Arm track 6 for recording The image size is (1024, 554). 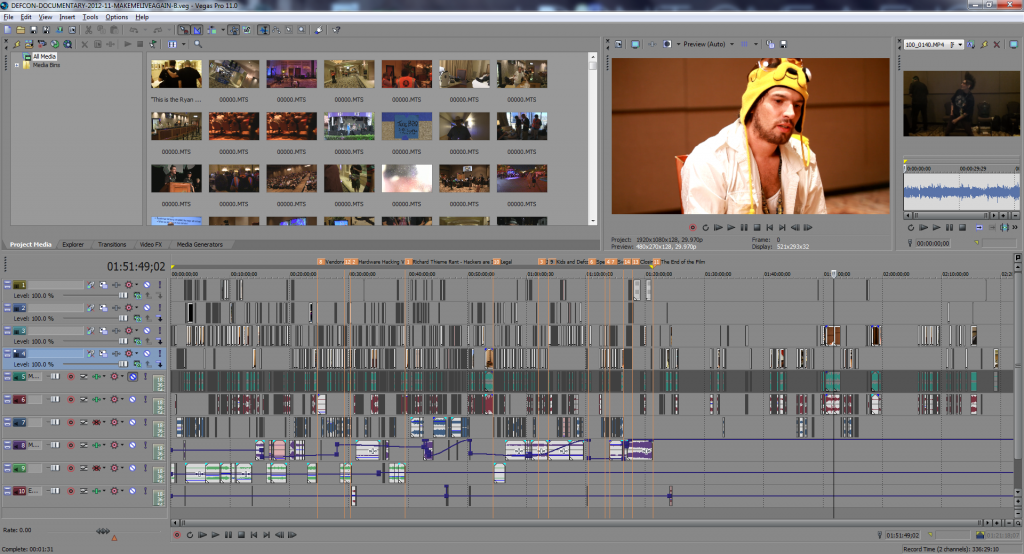[71, 400]
